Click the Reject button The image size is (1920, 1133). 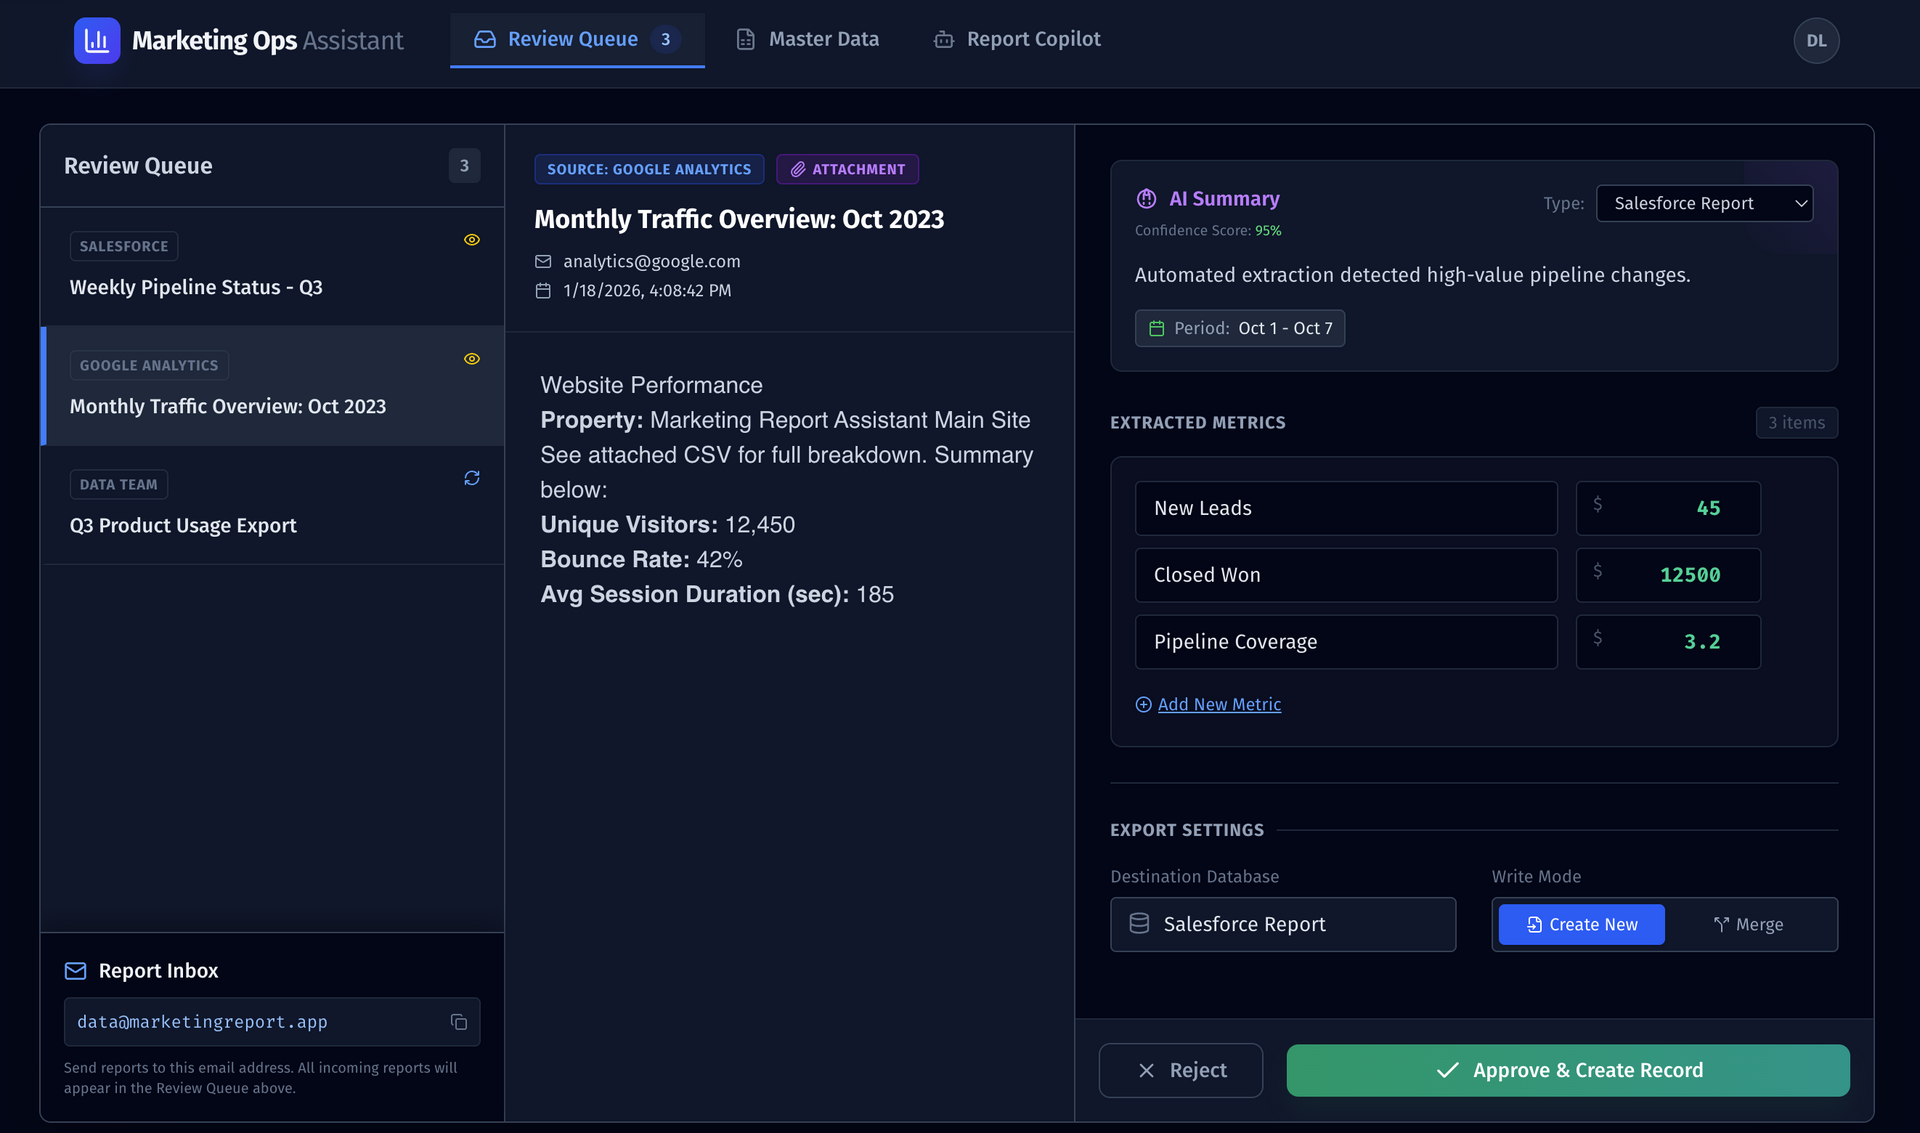[x=1180, y=1070]
